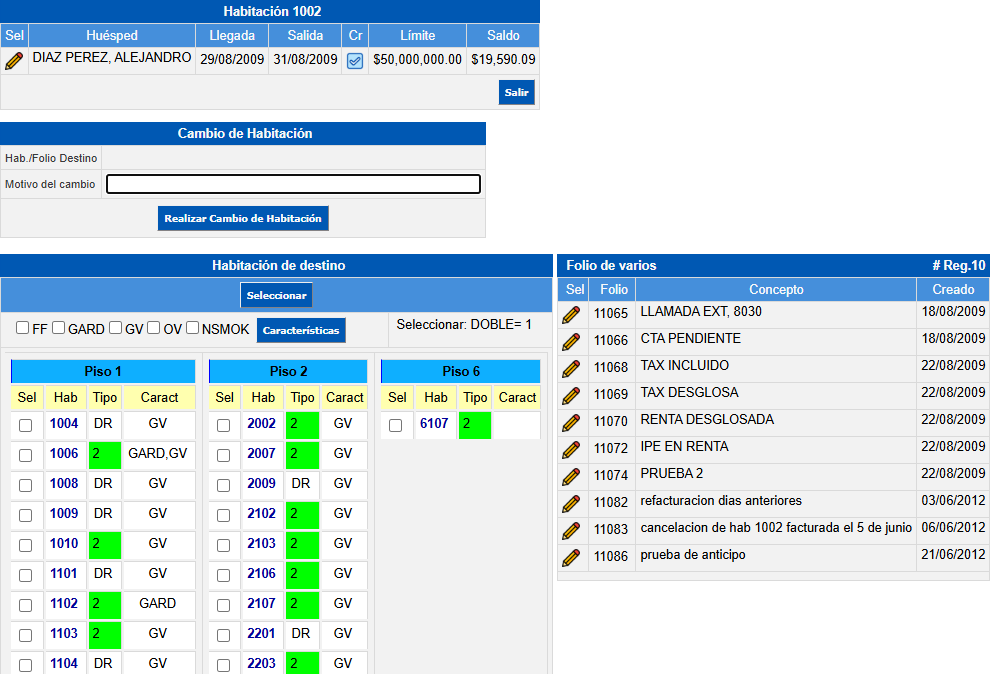Choose pencil icon for folio 11074 PRUEBA 2
Viewport: 992px width, 674px height.
click(x=571, y=477)
